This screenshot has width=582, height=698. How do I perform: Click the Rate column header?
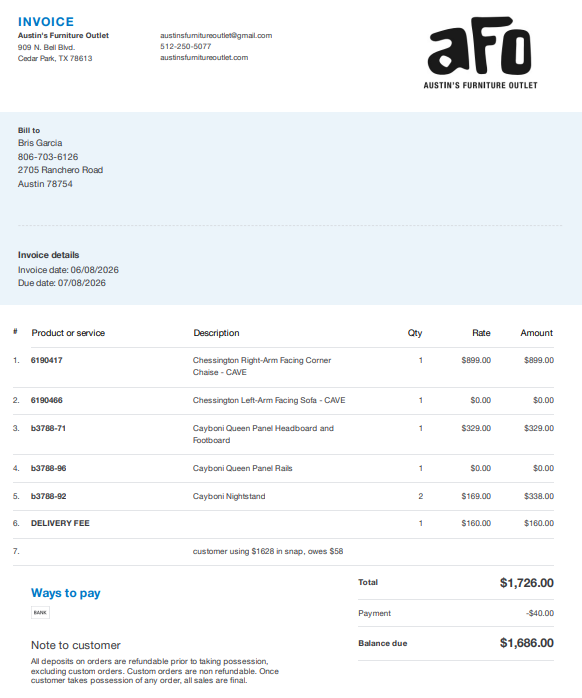(481, 333)
